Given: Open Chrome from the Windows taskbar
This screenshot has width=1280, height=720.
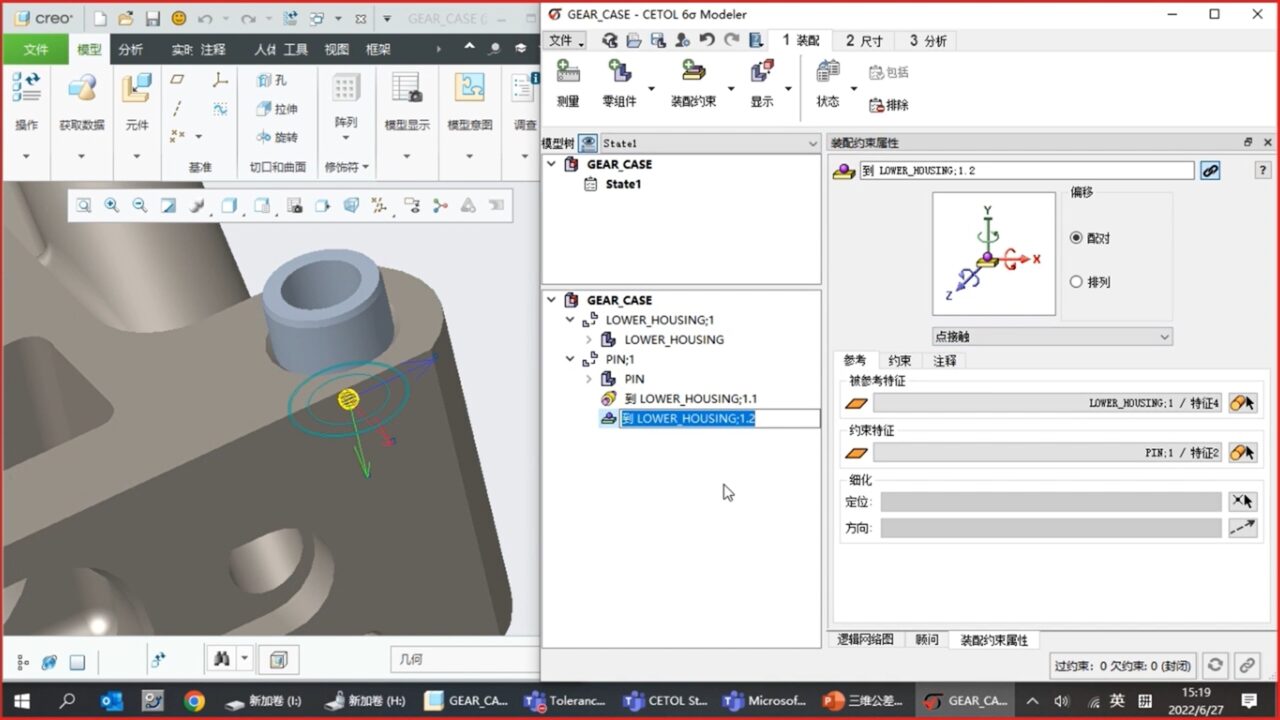Looking at the screenshot, I should click(194, 700).
